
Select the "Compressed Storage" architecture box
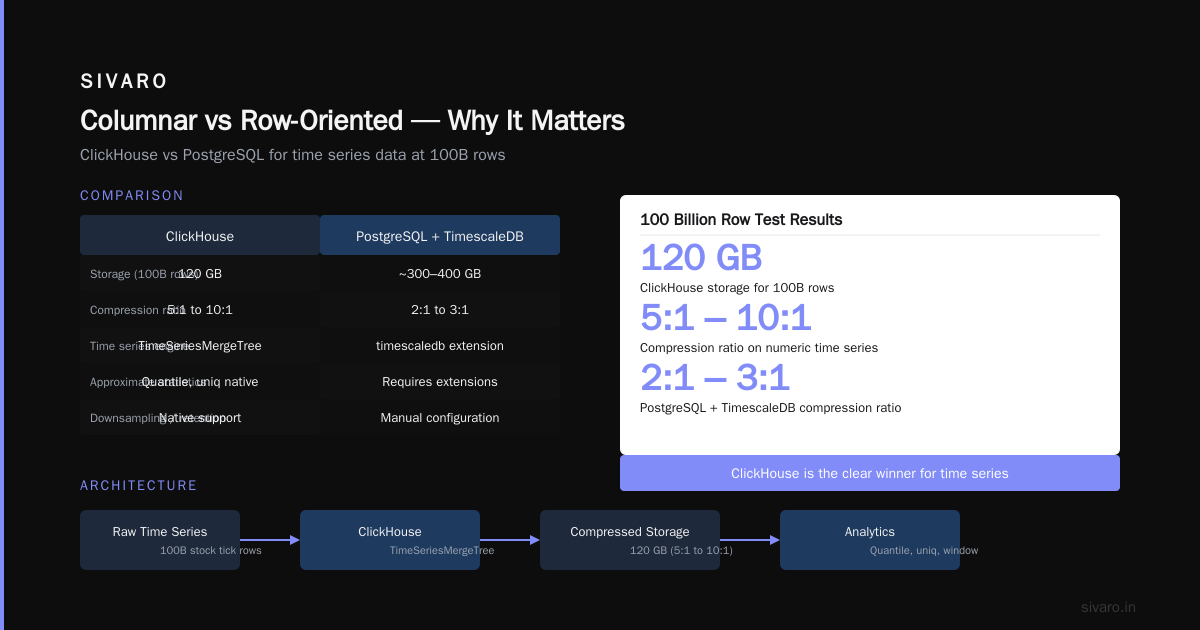pyautogui.click(x=630, y=540)
